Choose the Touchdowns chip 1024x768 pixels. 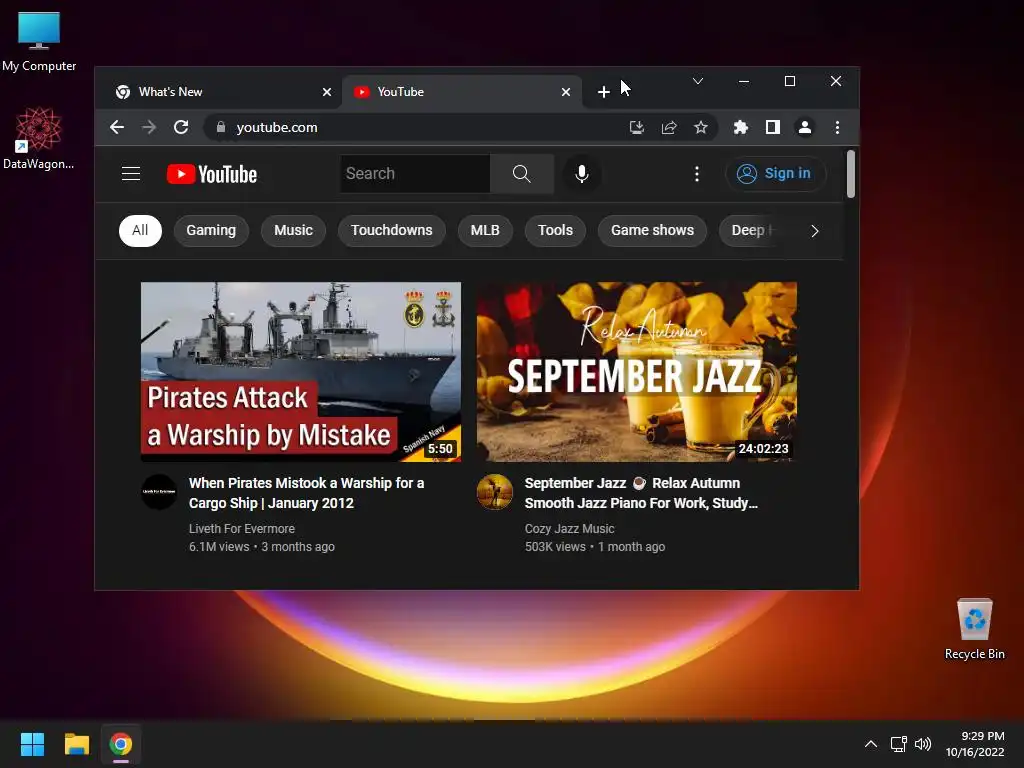click(x=392, y=231)
